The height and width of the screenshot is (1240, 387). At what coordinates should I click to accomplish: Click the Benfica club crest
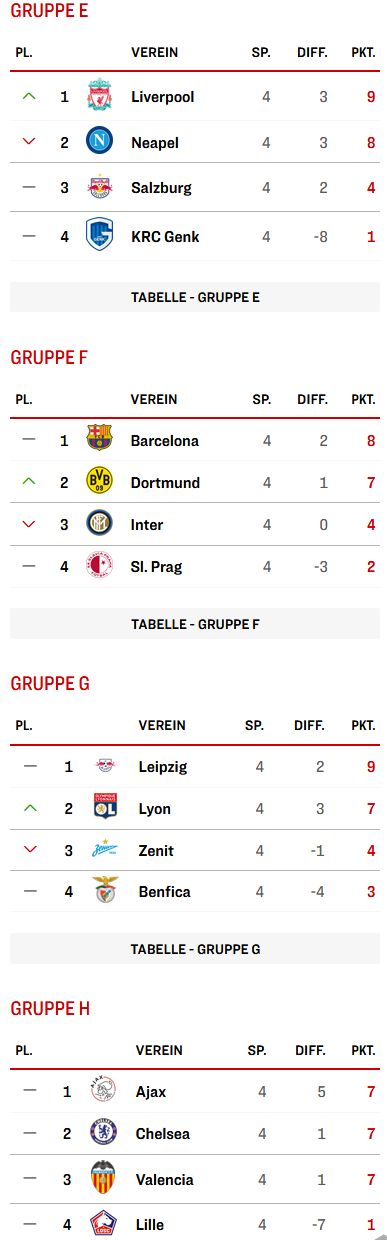tap(106, 890)
